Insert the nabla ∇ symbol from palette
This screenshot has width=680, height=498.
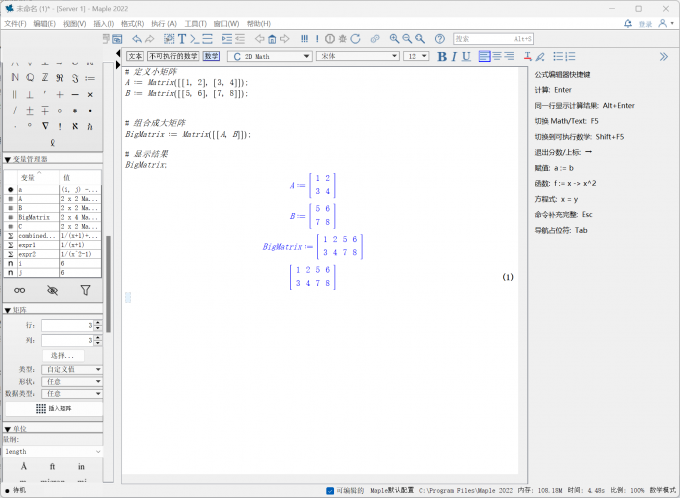pyautogui.click(x=45, y=126)
